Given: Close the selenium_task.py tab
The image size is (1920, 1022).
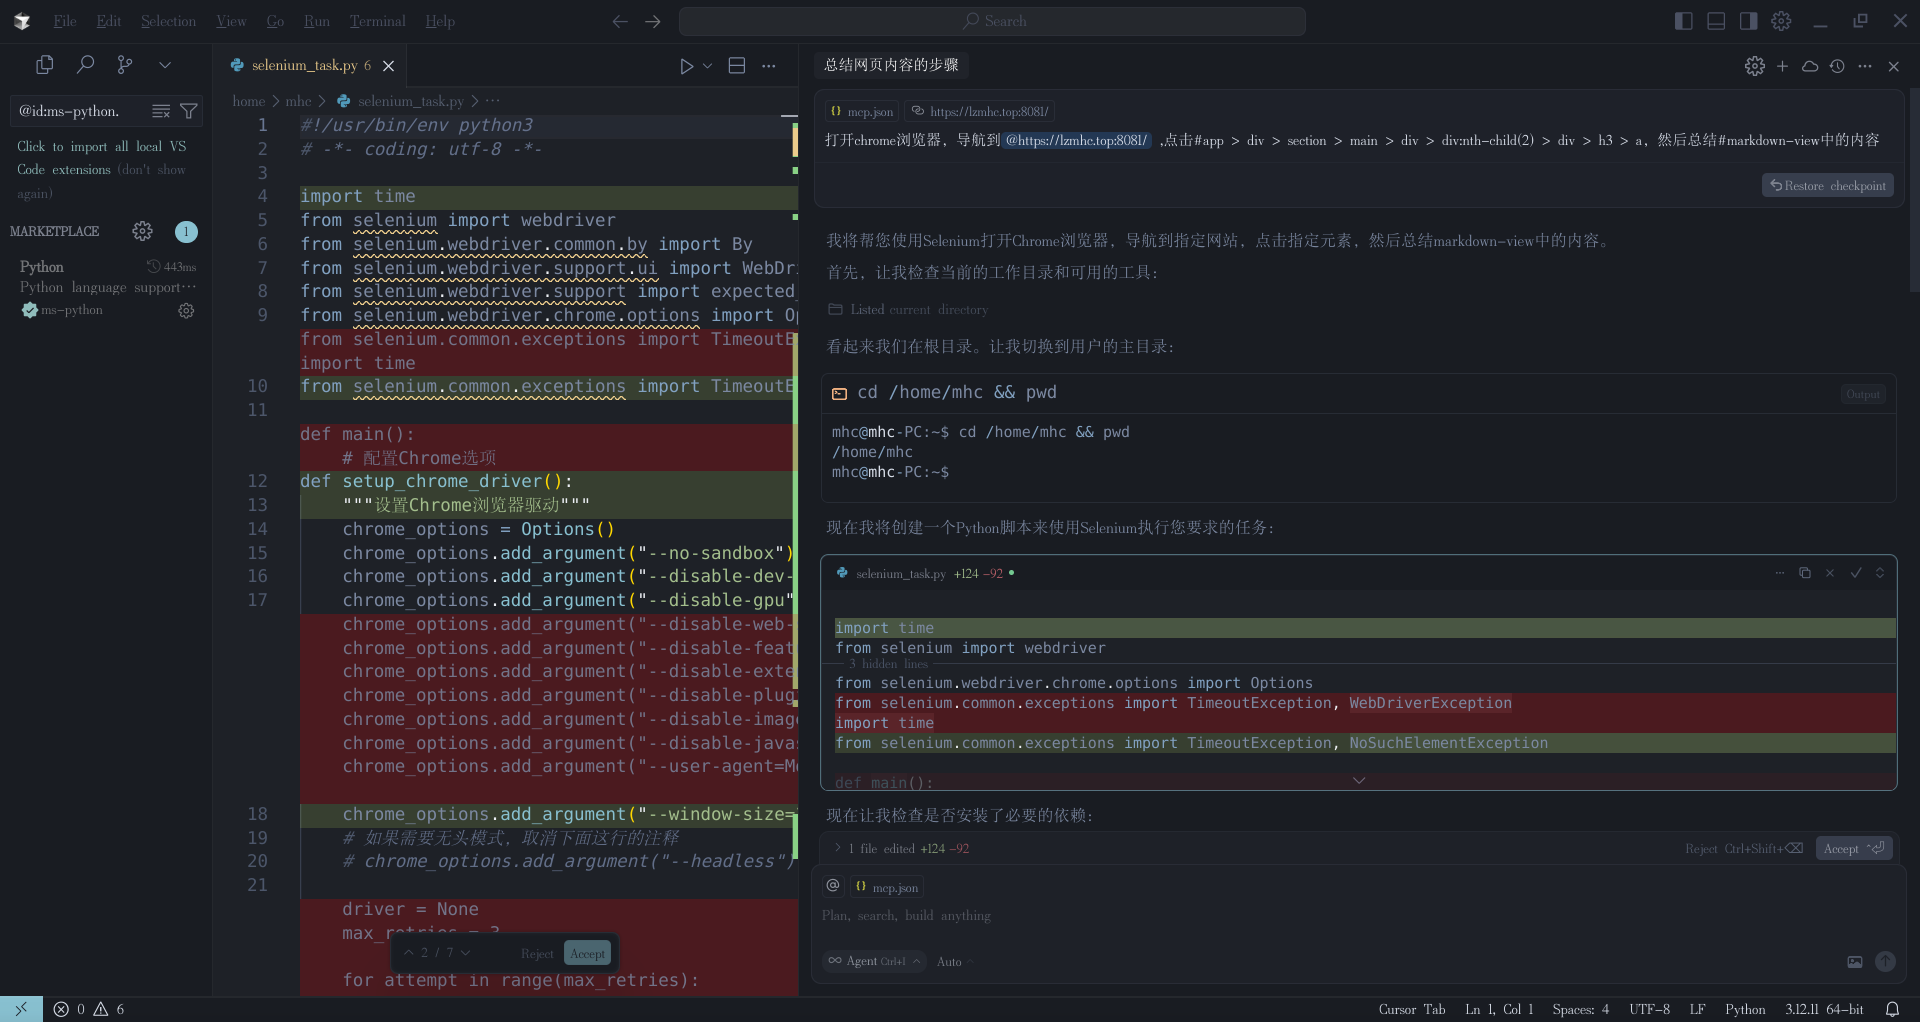Looking at the screenshot, I should point(389,66).
